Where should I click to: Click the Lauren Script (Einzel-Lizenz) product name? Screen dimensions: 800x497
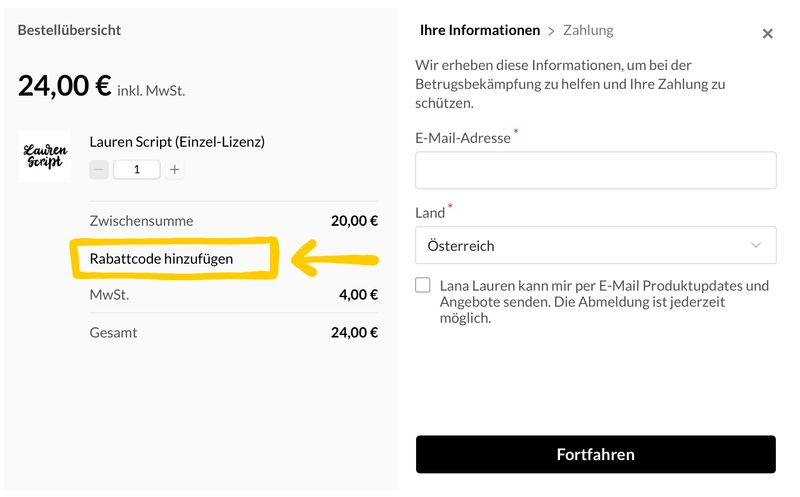(x=177, y=142)
